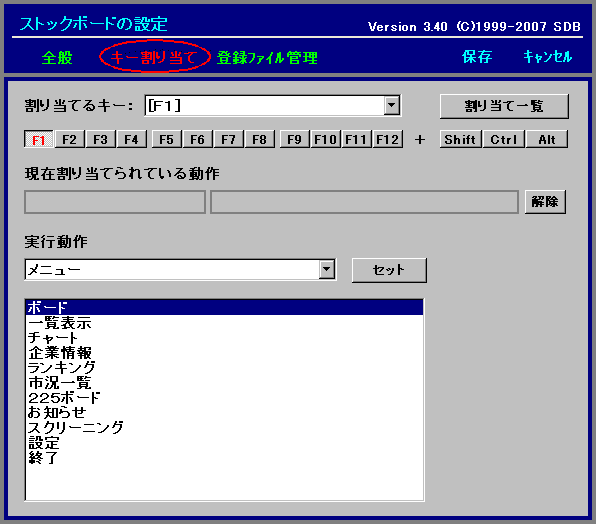This screenshot has width=596, height=524.
Task: Select the F12 key button
Action: 388,139
